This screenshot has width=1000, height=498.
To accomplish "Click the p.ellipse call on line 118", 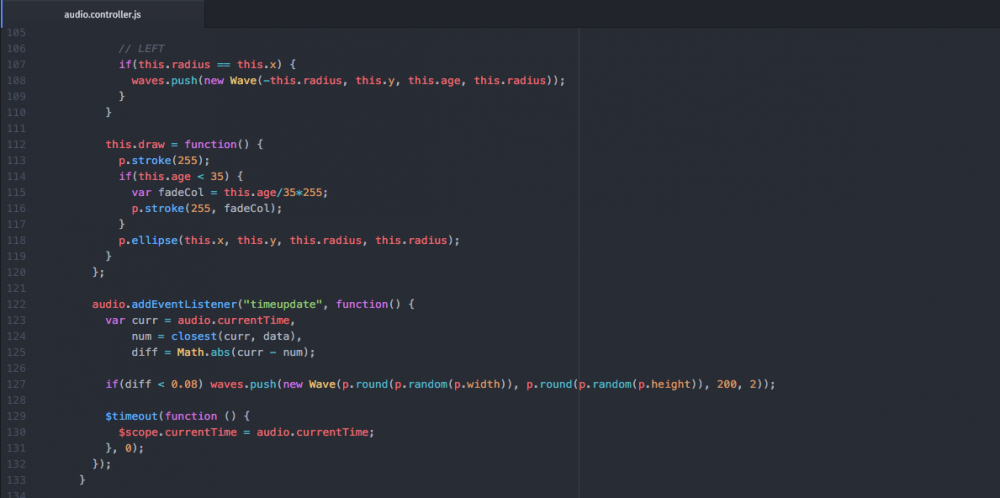I will [150, 240].
